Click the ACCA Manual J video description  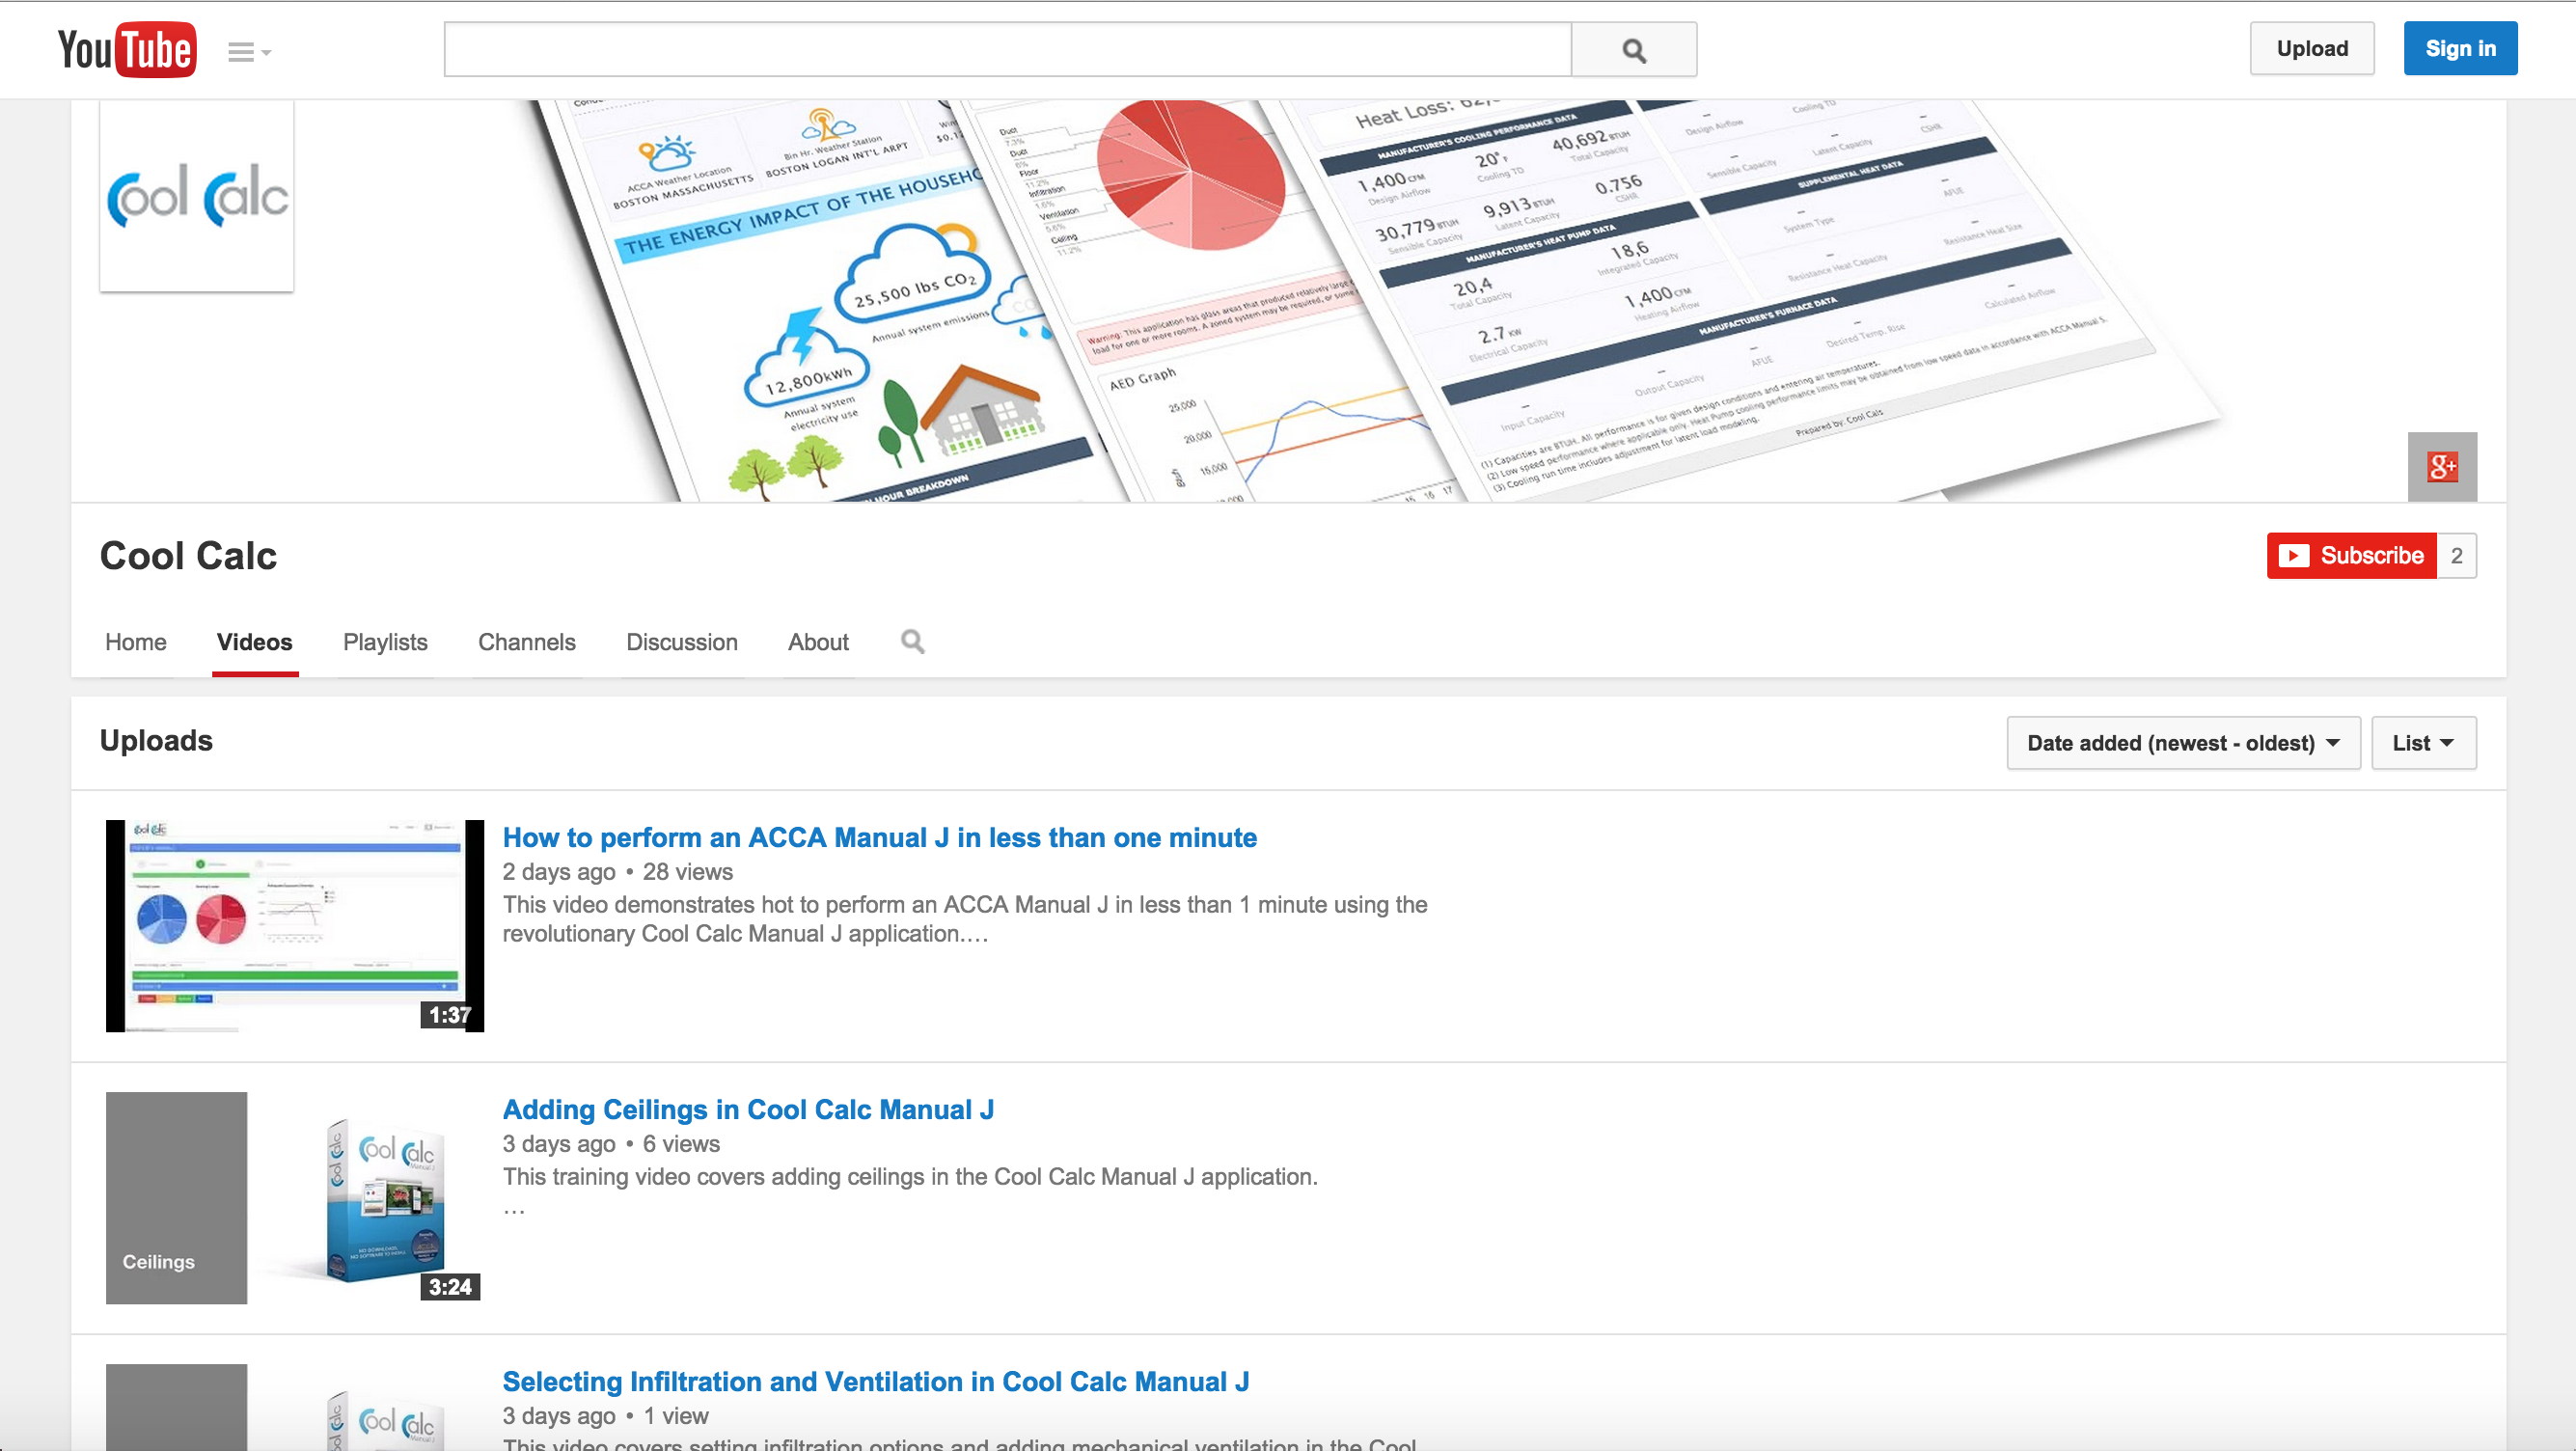pyautogui.click(x=965, y=919)
